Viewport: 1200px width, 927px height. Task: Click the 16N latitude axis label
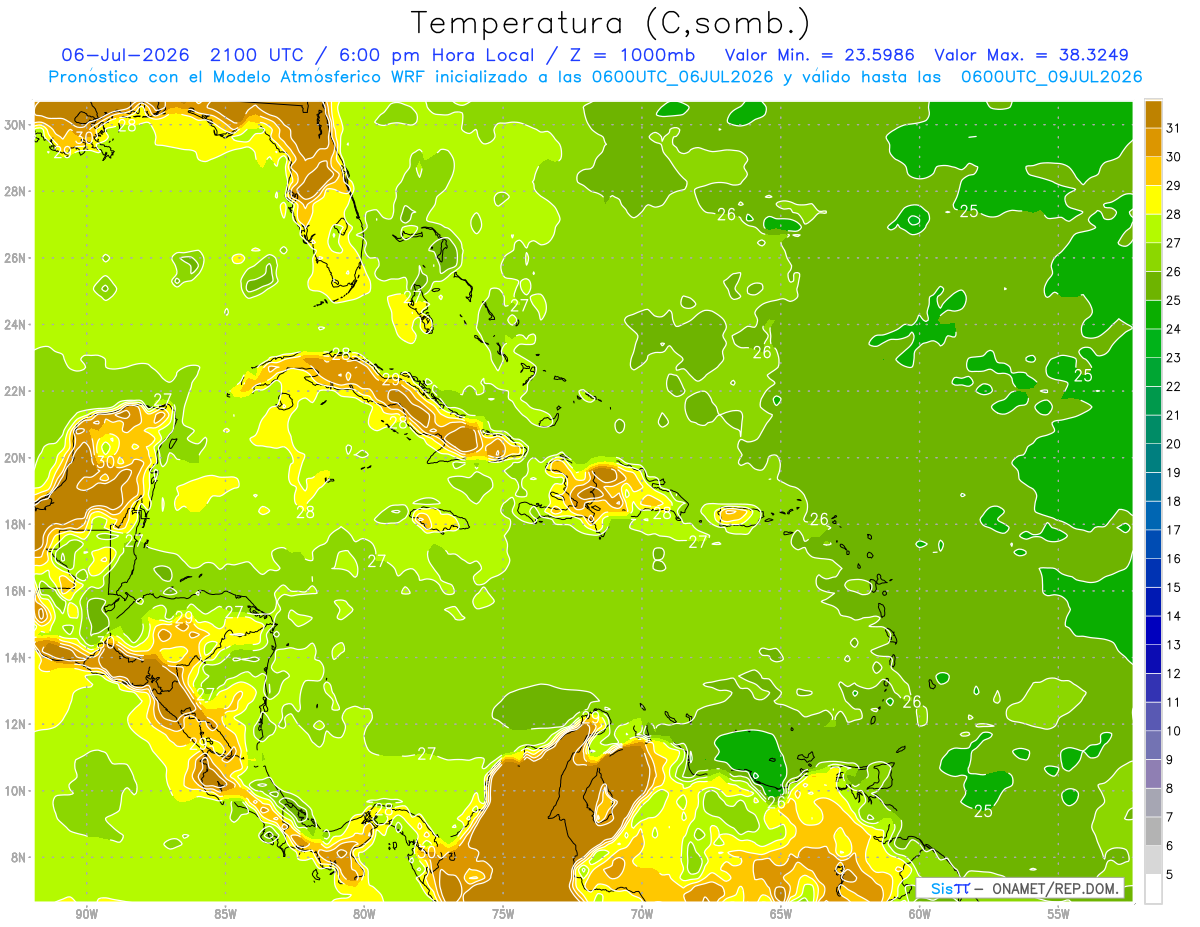click(x=14, y=591)
